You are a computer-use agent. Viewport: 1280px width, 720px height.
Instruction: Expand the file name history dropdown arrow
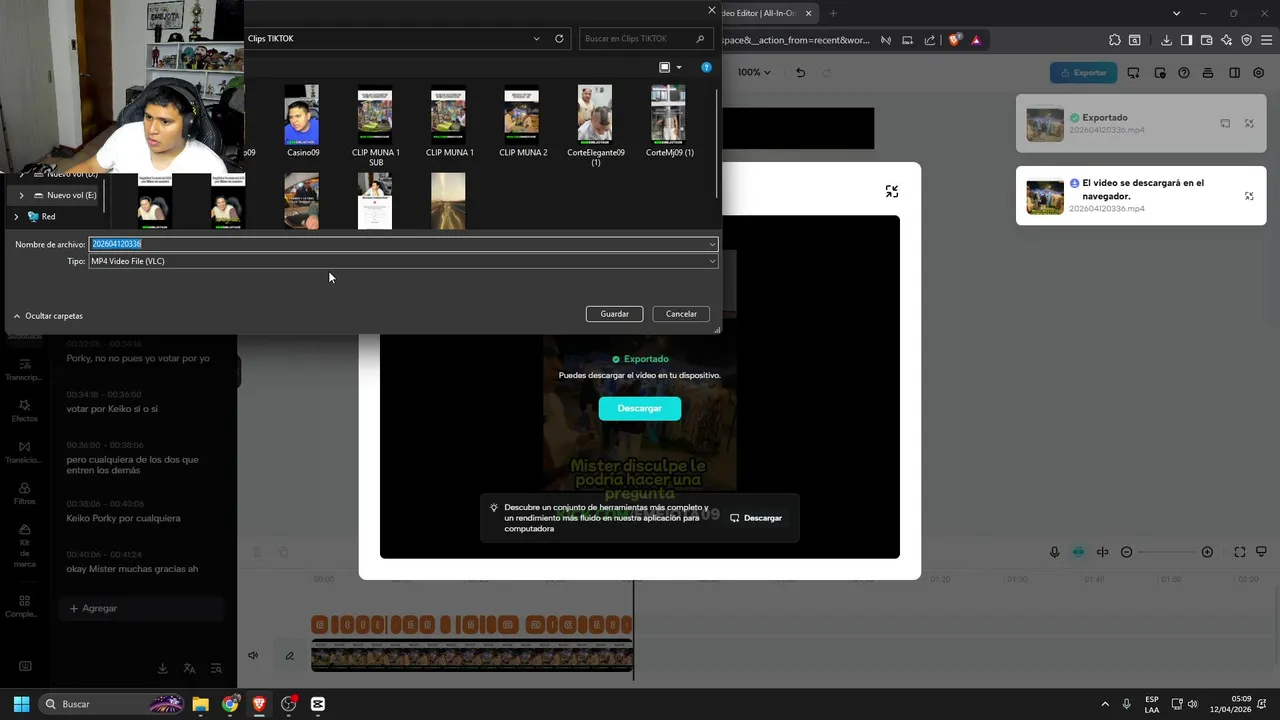[x=712, y=244]
